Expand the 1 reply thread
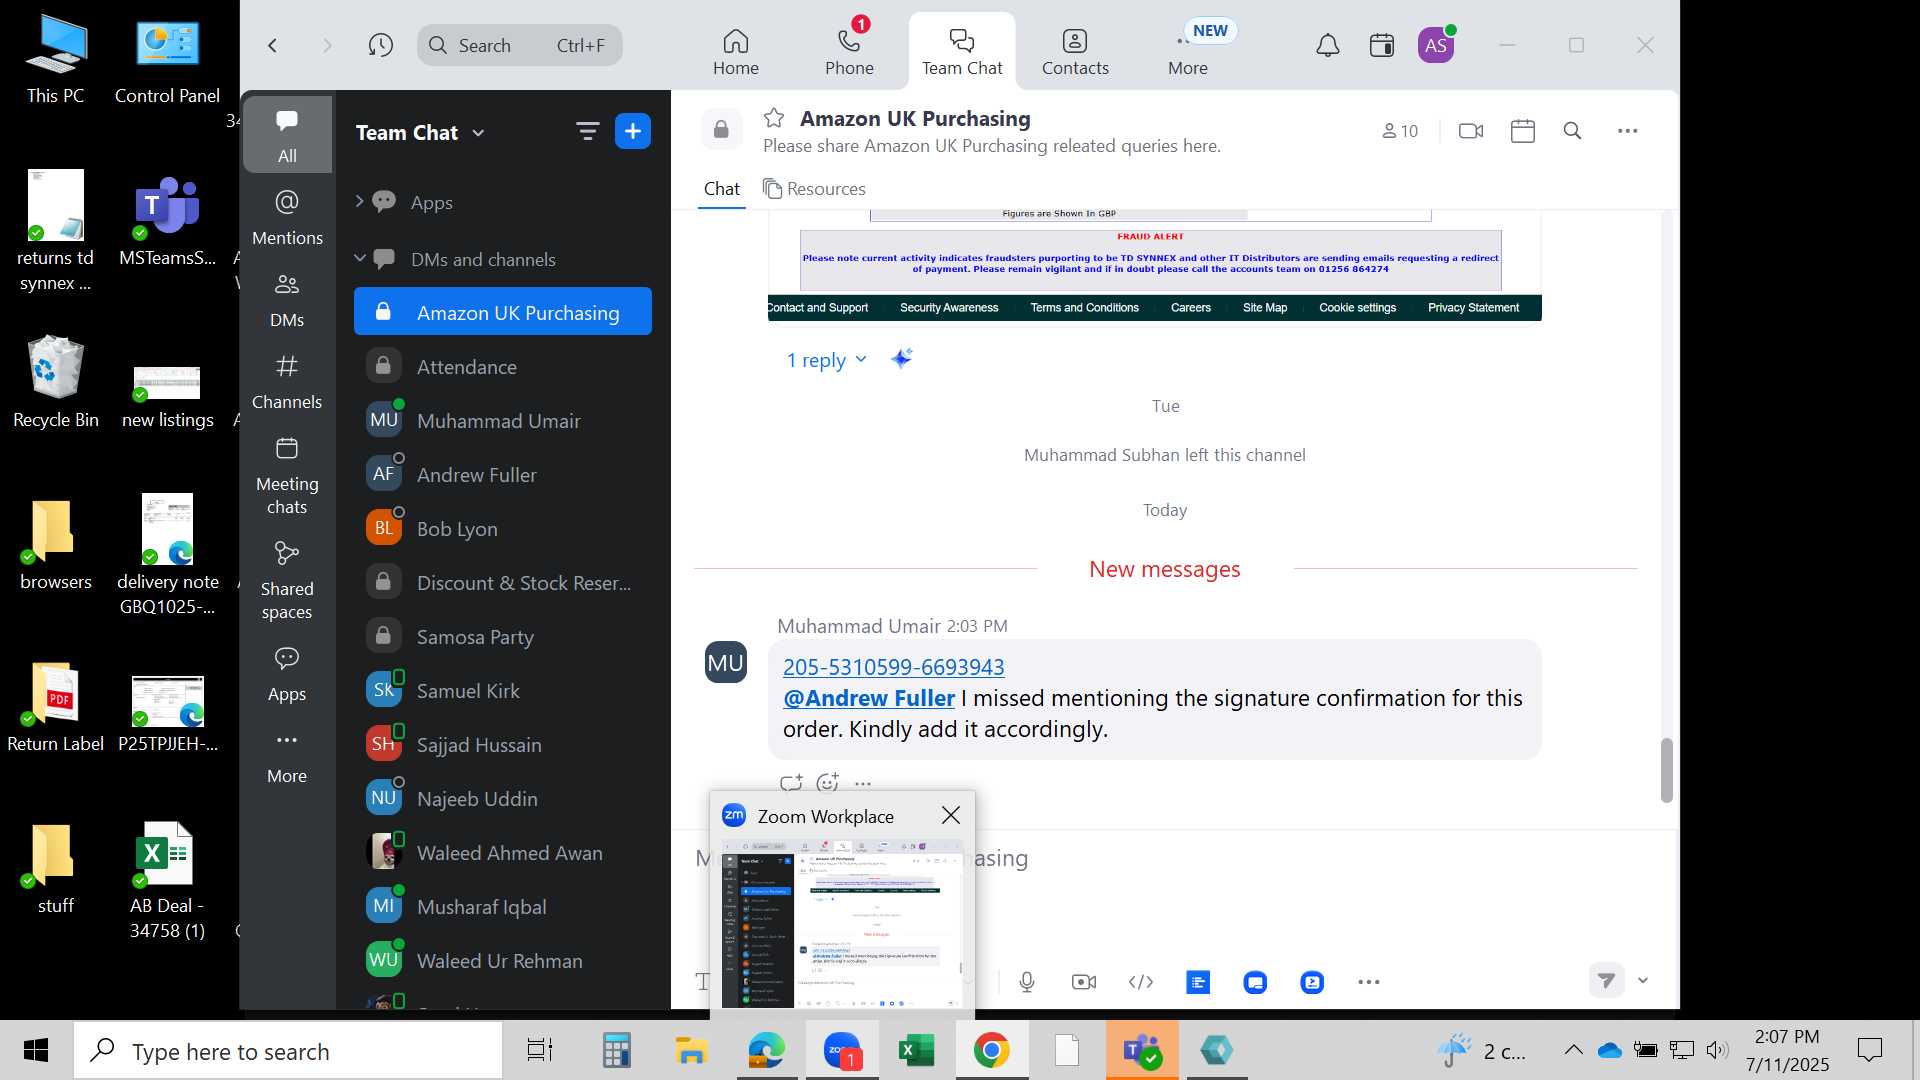Screen dimensions: 1920x1080 826,360
